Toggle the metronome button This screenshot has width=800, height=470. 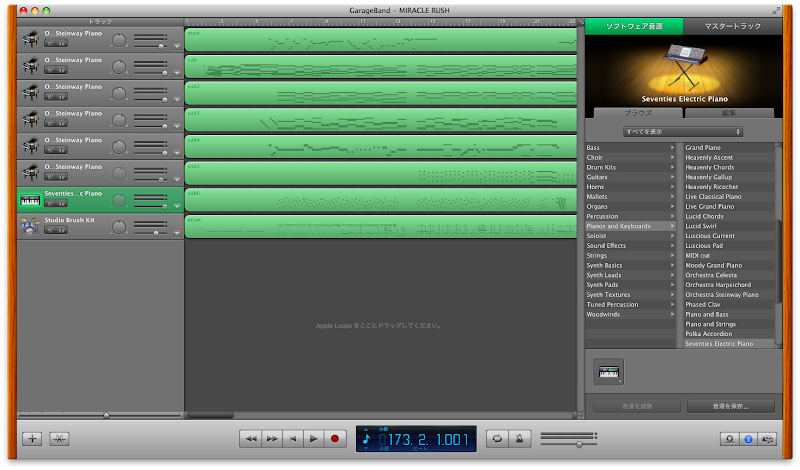pos(519,438)
